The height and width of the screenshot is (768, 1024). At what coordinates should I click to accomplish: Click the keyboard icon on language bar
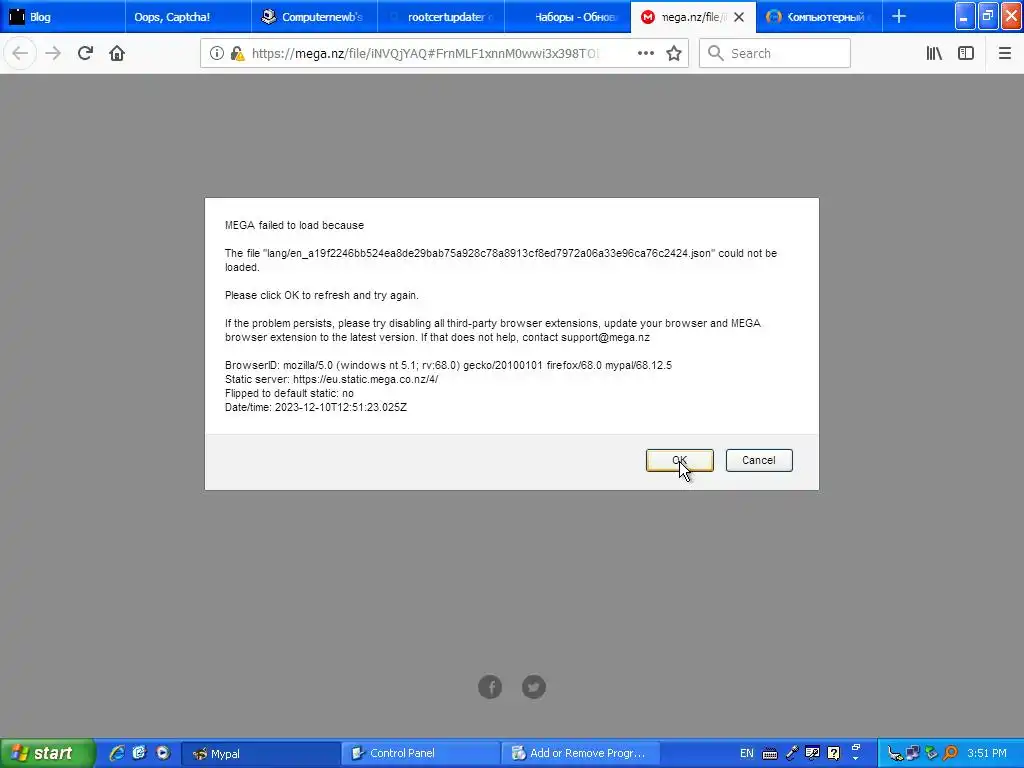[770, 754]
